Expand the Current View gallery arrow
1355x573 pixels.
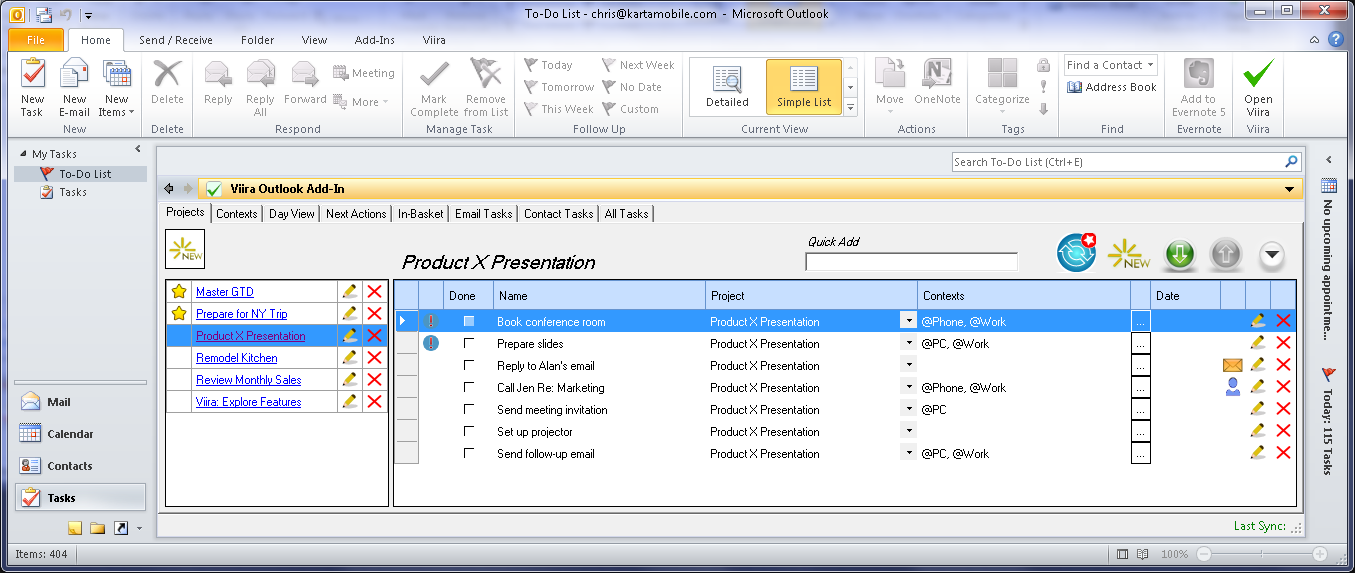851,107
